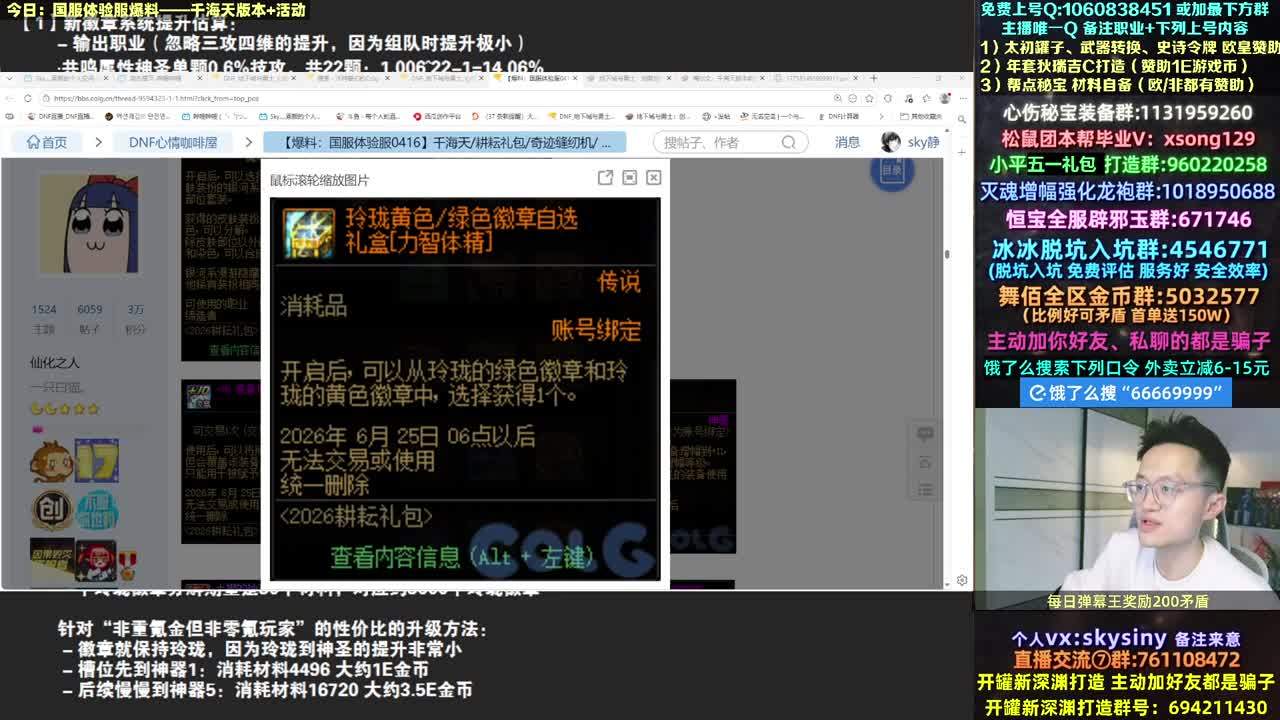Click the list icon in right sidebar
The height and width of the screenshot is (720, 1280).
point(925,490)
